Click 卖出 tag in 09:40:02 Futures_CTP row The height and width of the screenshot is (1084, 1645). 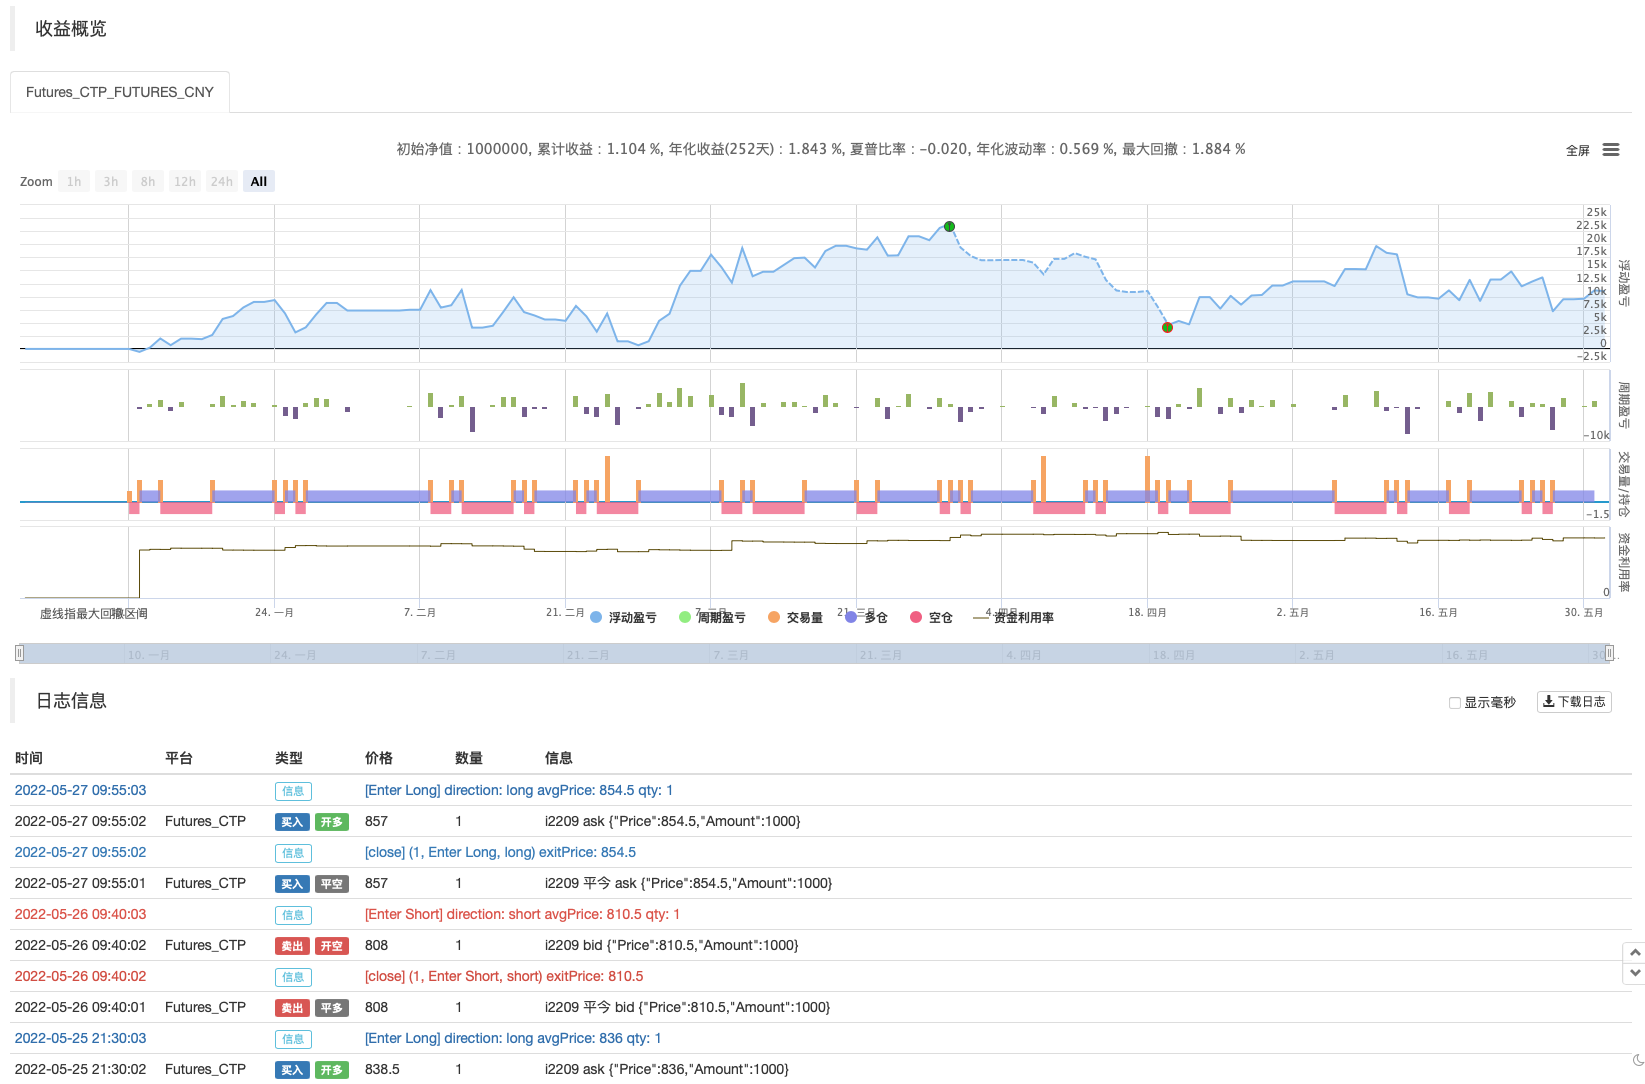pyautogui.click(x=292, y=946)
